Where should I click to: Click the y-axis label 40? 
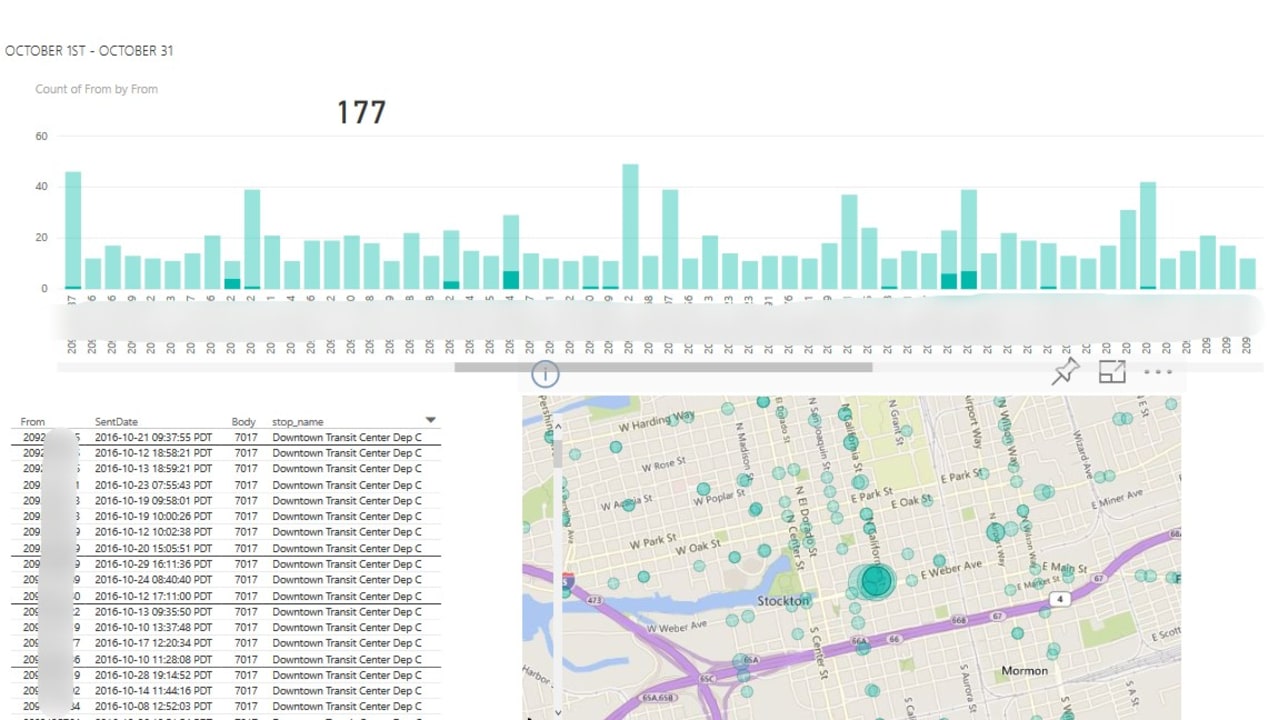pos(41,187)
